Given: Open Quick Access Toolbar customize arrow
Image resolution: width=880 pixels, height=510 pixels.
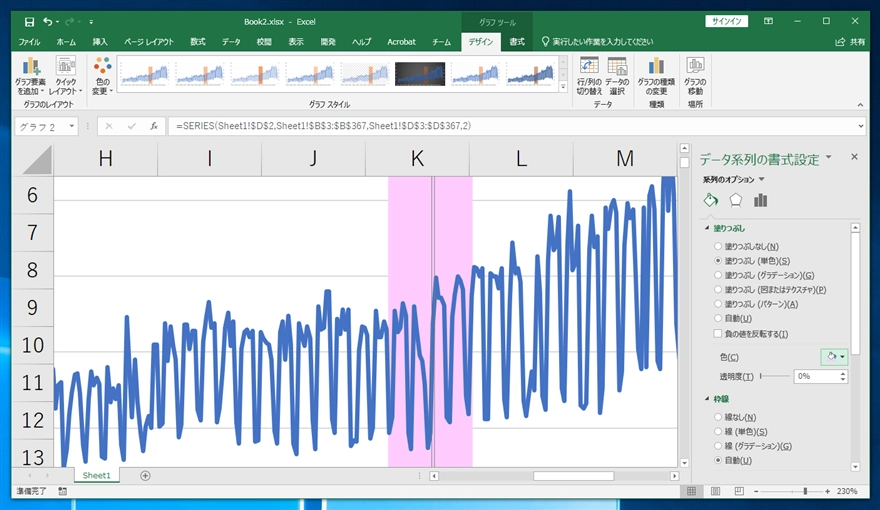Looking at the screenshot, I should (x=91, y=22).
